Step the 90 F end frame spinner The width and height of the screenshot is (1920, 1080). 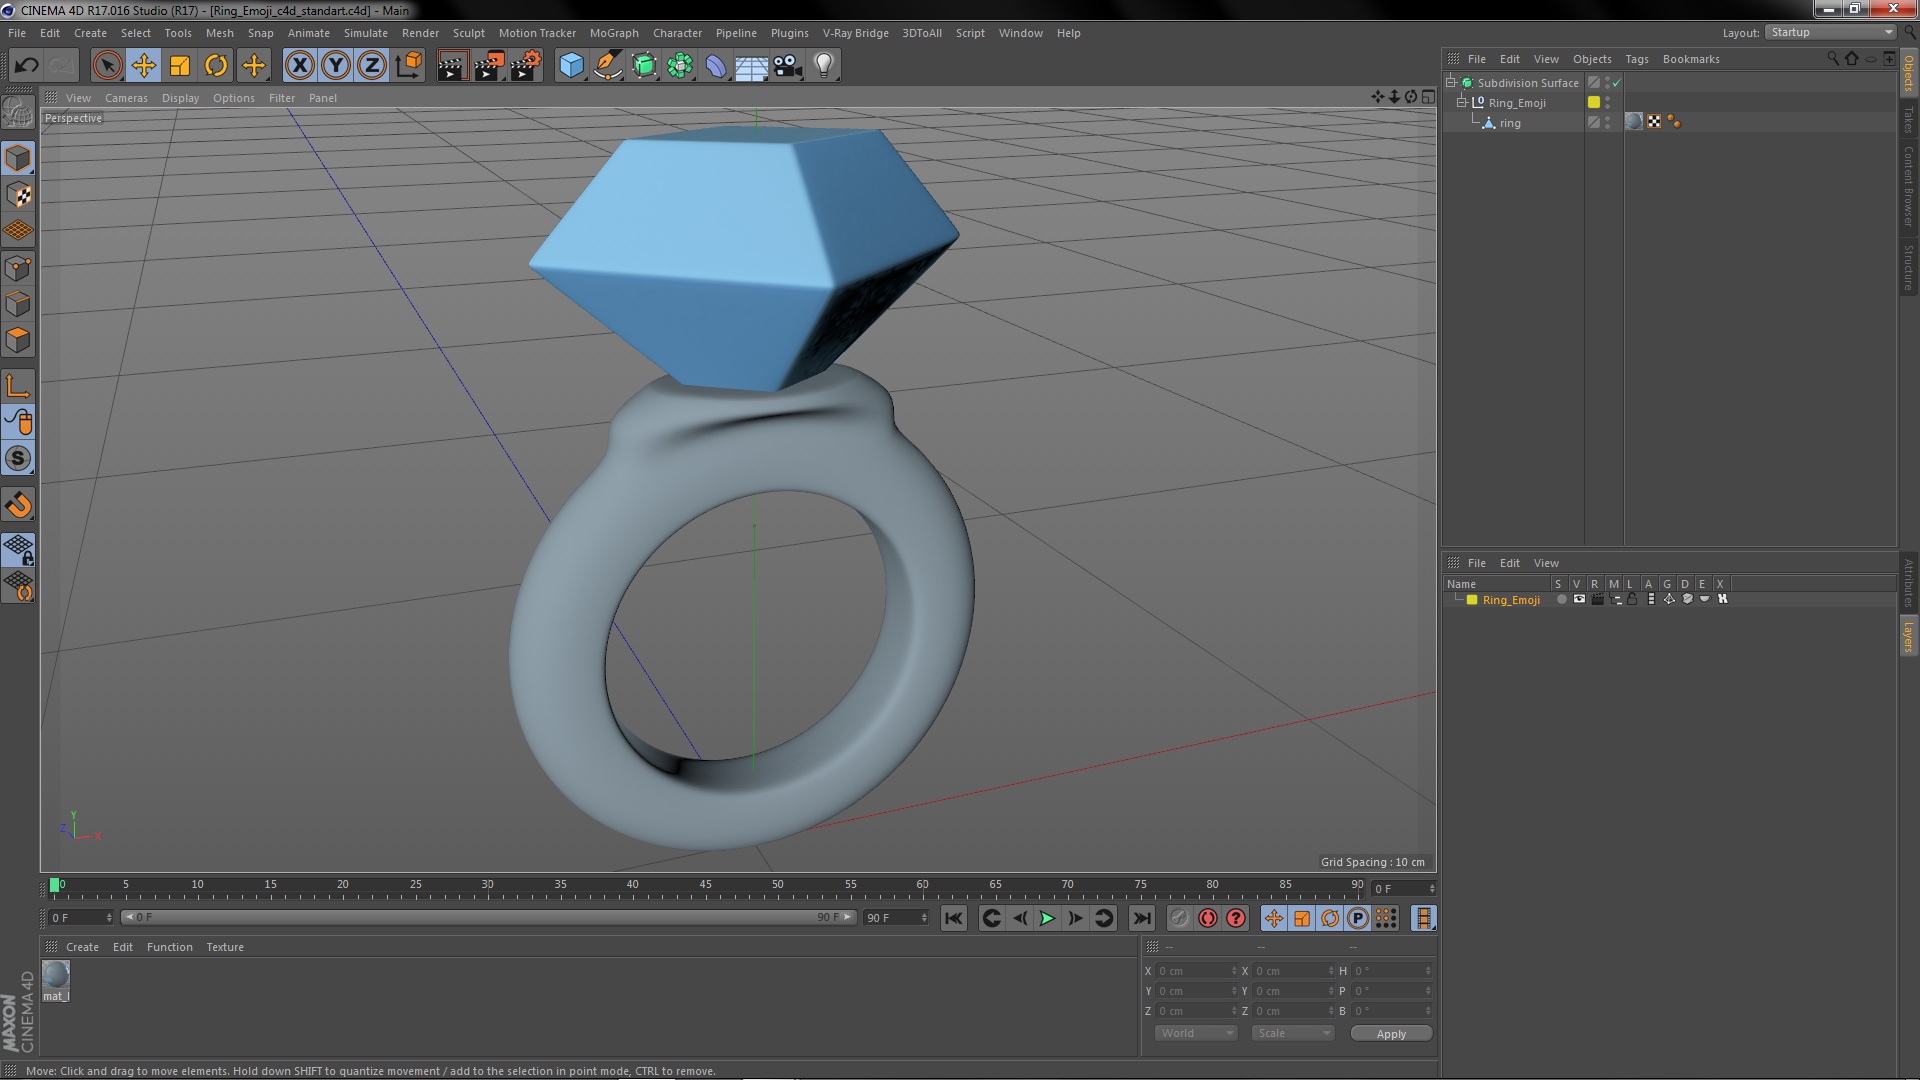(x=924, y=918)
